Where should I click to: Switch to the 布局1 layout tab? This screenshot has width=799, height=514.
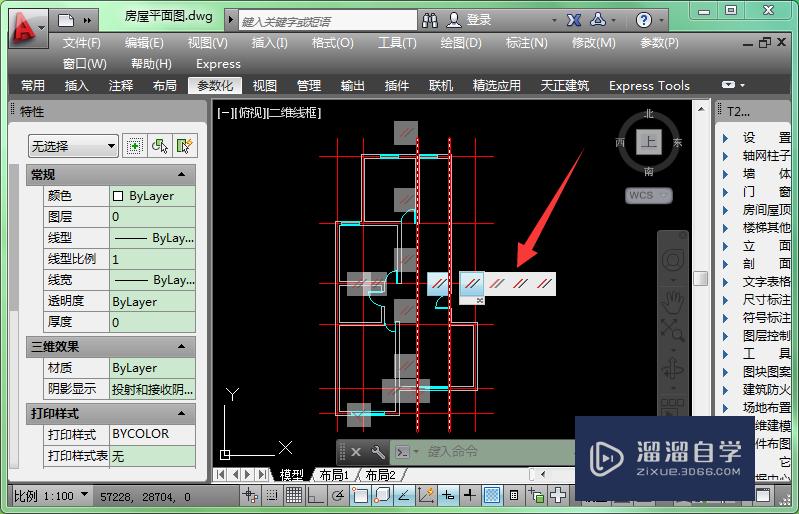tap(334, 475)
